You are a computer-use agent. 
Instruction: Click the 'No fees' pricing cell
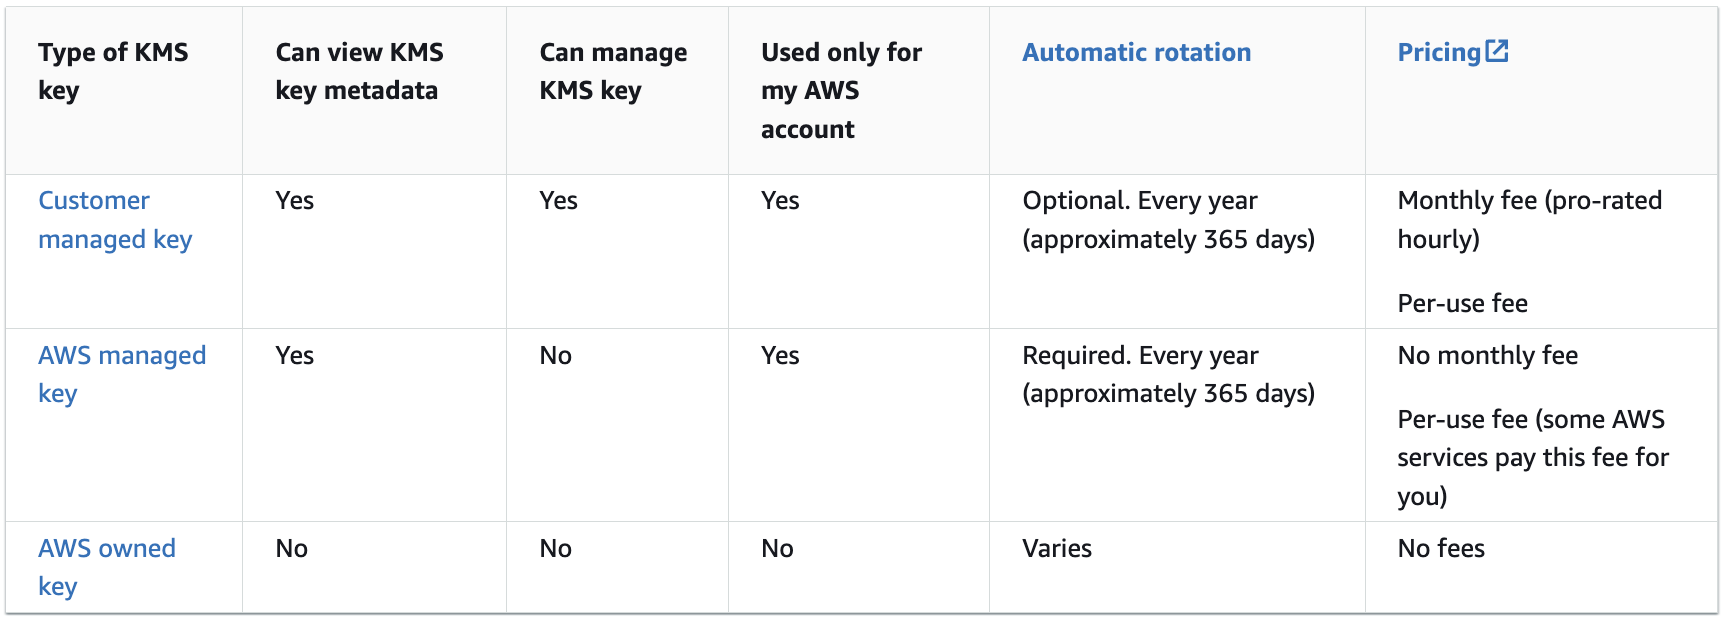[1441, 548]
